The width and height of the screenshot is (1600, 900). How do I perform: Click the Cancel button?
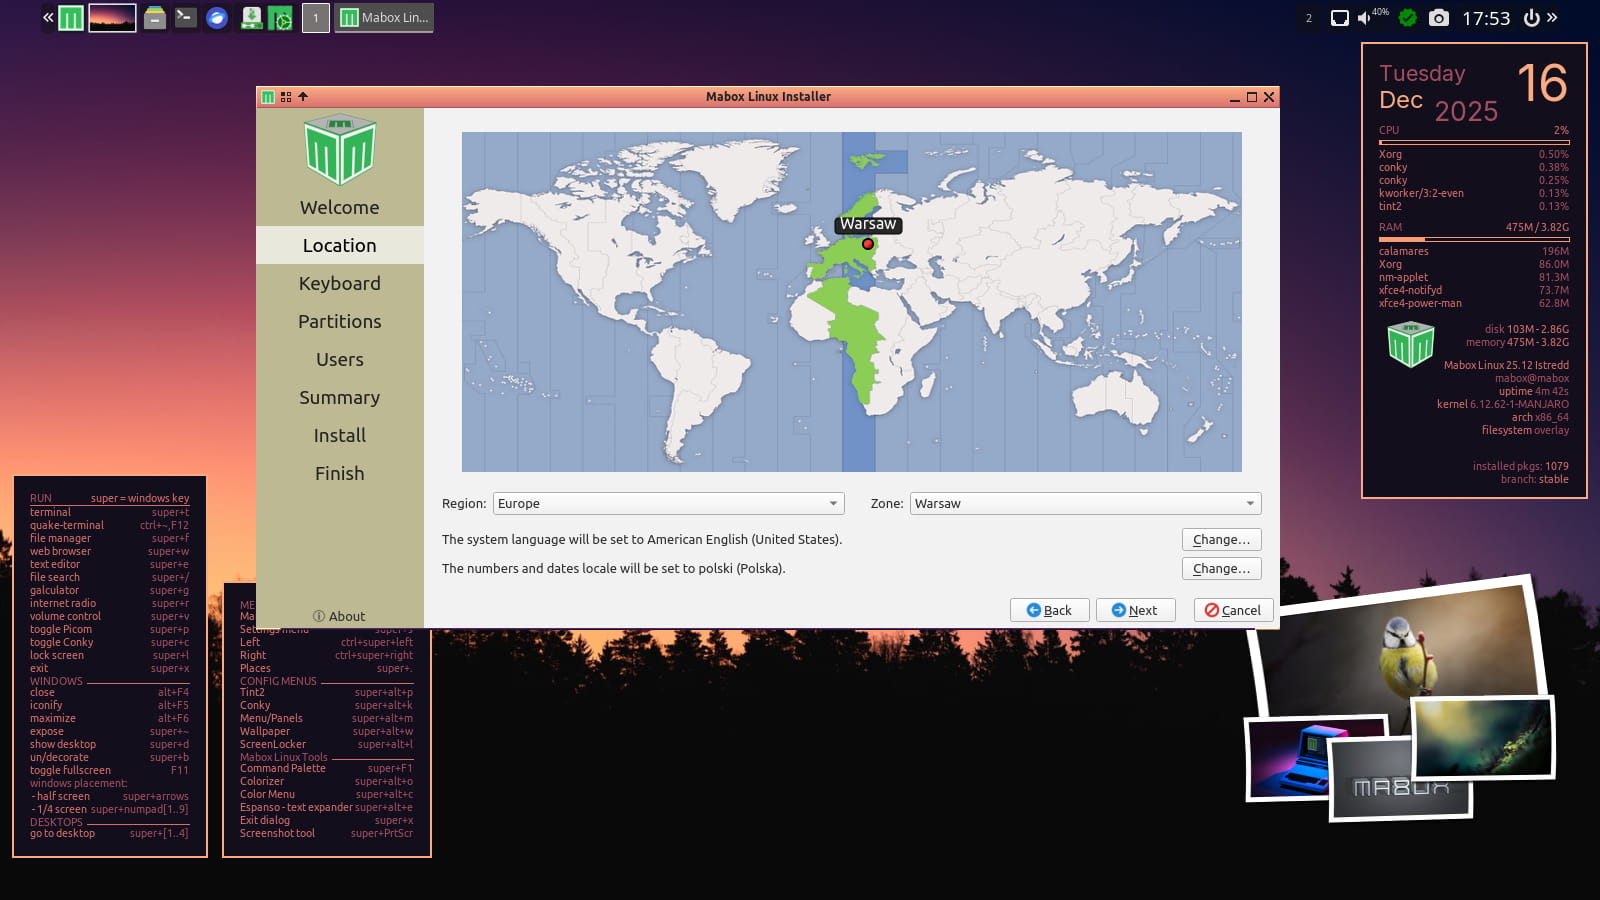pyautogui.click(x=1233, y=610)
